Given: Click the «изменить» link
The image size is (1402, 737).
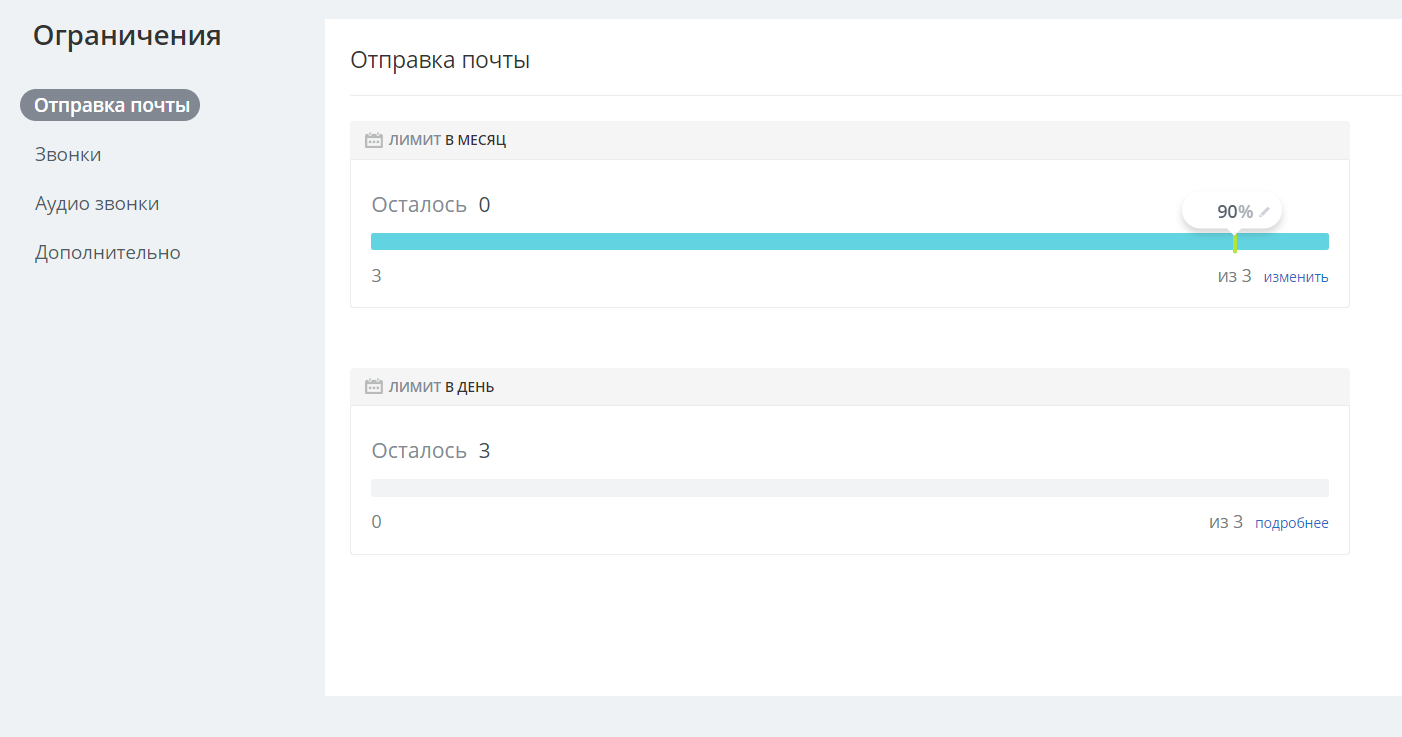Looking at the screenshot, I should tap(1296, 277).
